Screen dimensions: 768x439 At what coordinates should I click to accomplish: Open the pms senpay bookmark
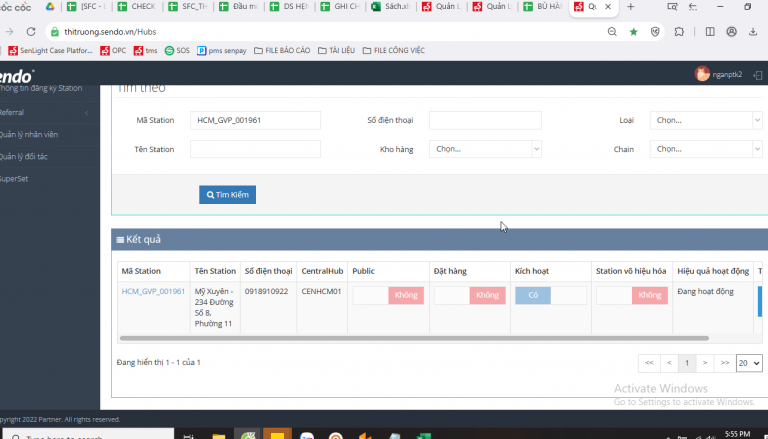(x=222, y=50)
